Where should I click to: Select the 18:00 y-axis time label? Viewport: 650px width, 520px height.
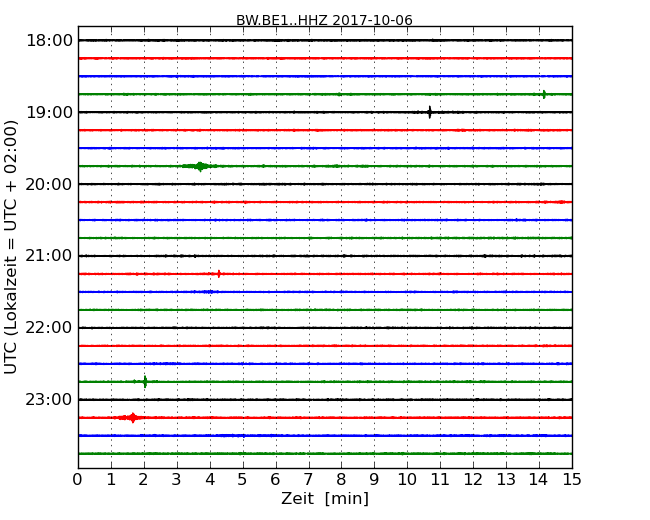click(49, 41)
